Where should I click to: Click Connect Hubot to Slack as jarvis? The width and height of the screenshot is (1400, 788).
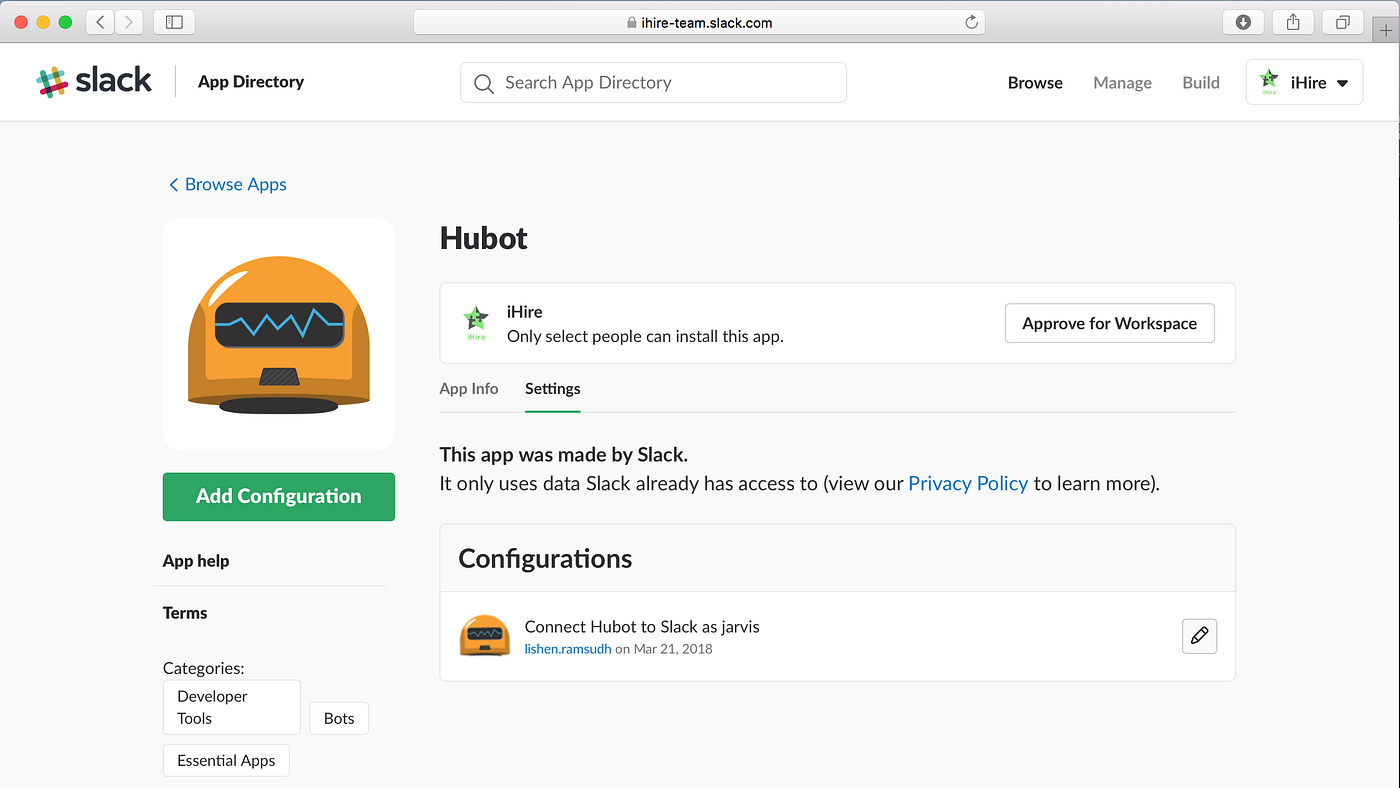point(642,627)
